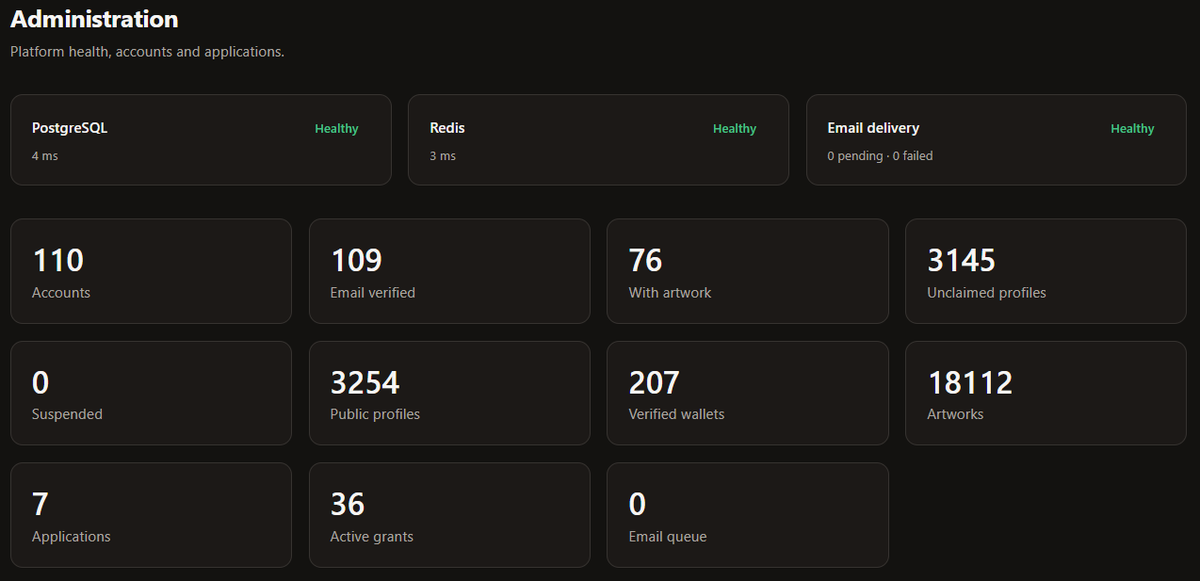Click the PostgreSQL service name
1200x581 pixels.
[x=69, y=128]
